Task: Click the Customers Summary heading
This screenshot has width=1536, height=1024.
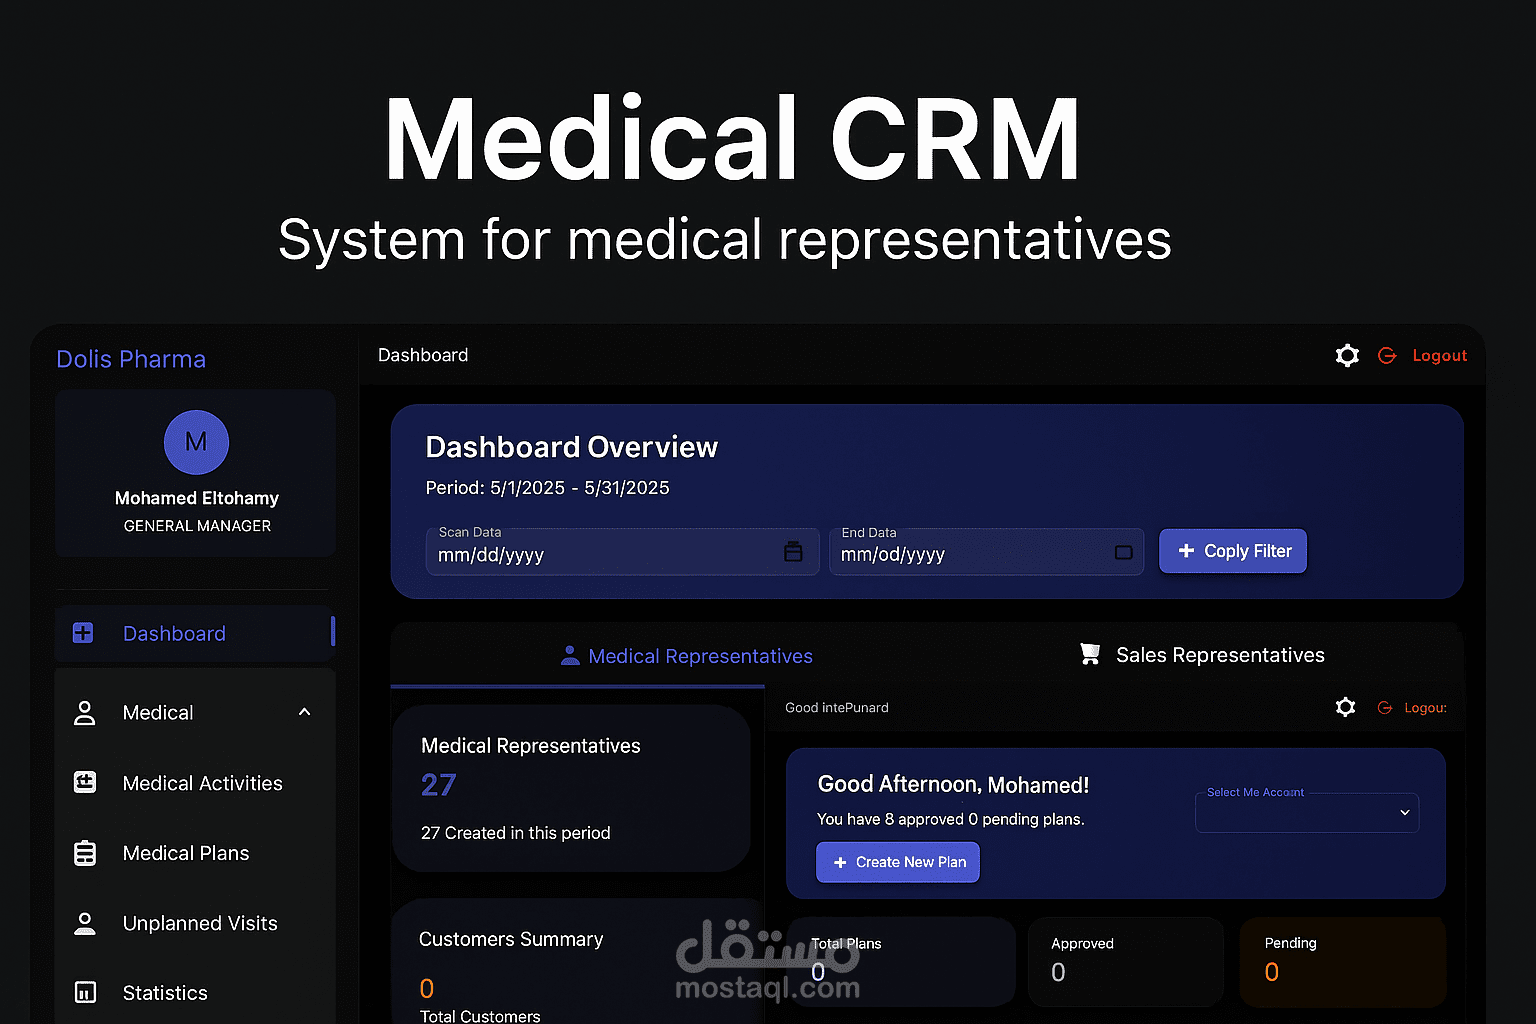Action: (x=511, y=939)
